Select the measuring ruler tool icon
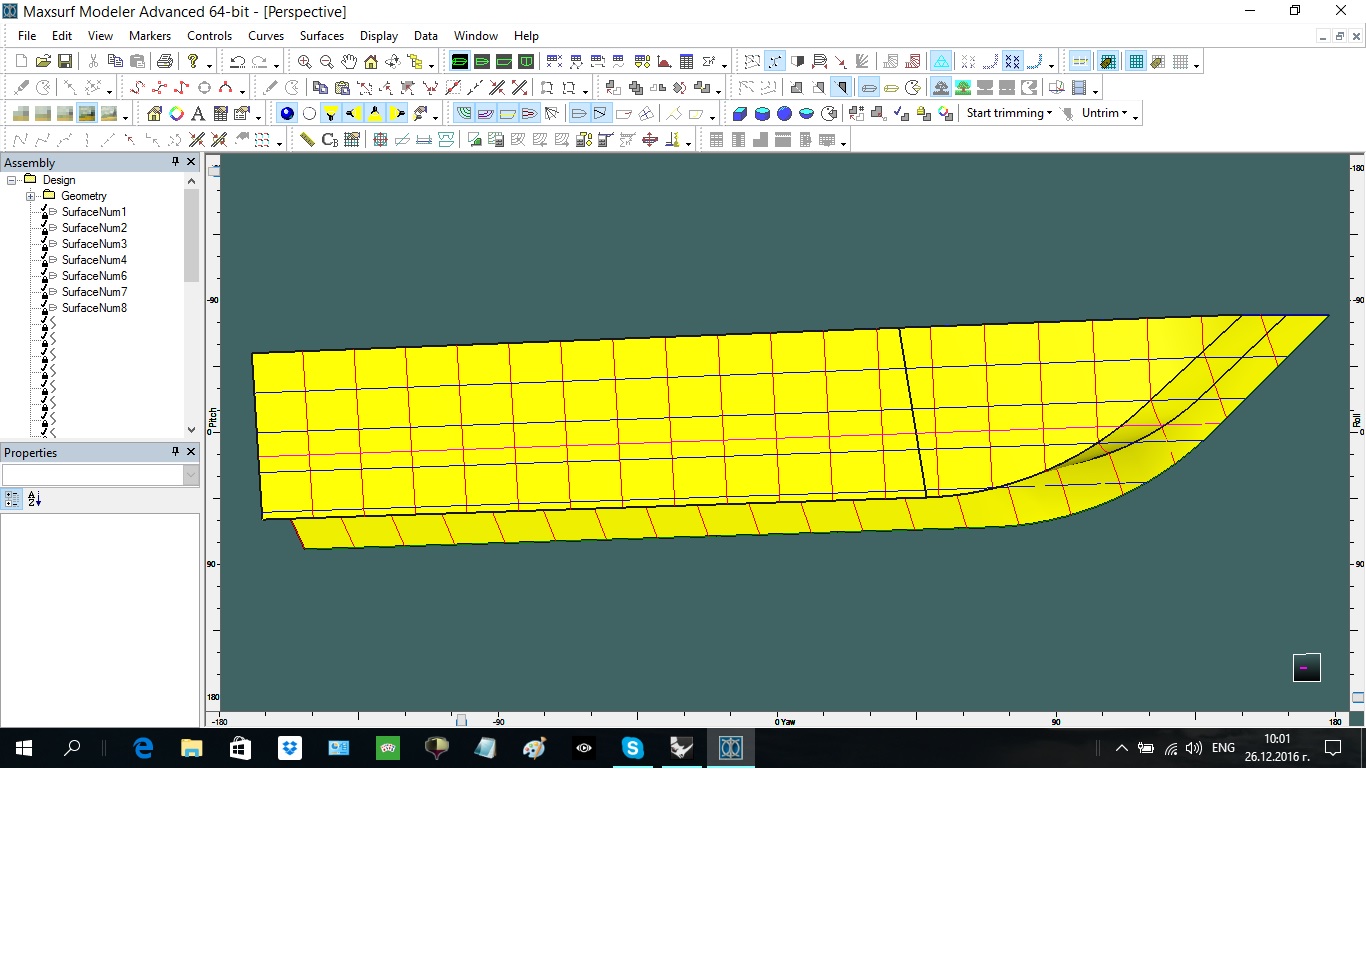The height and width of the screenshot is (960, 1366). 307,140
